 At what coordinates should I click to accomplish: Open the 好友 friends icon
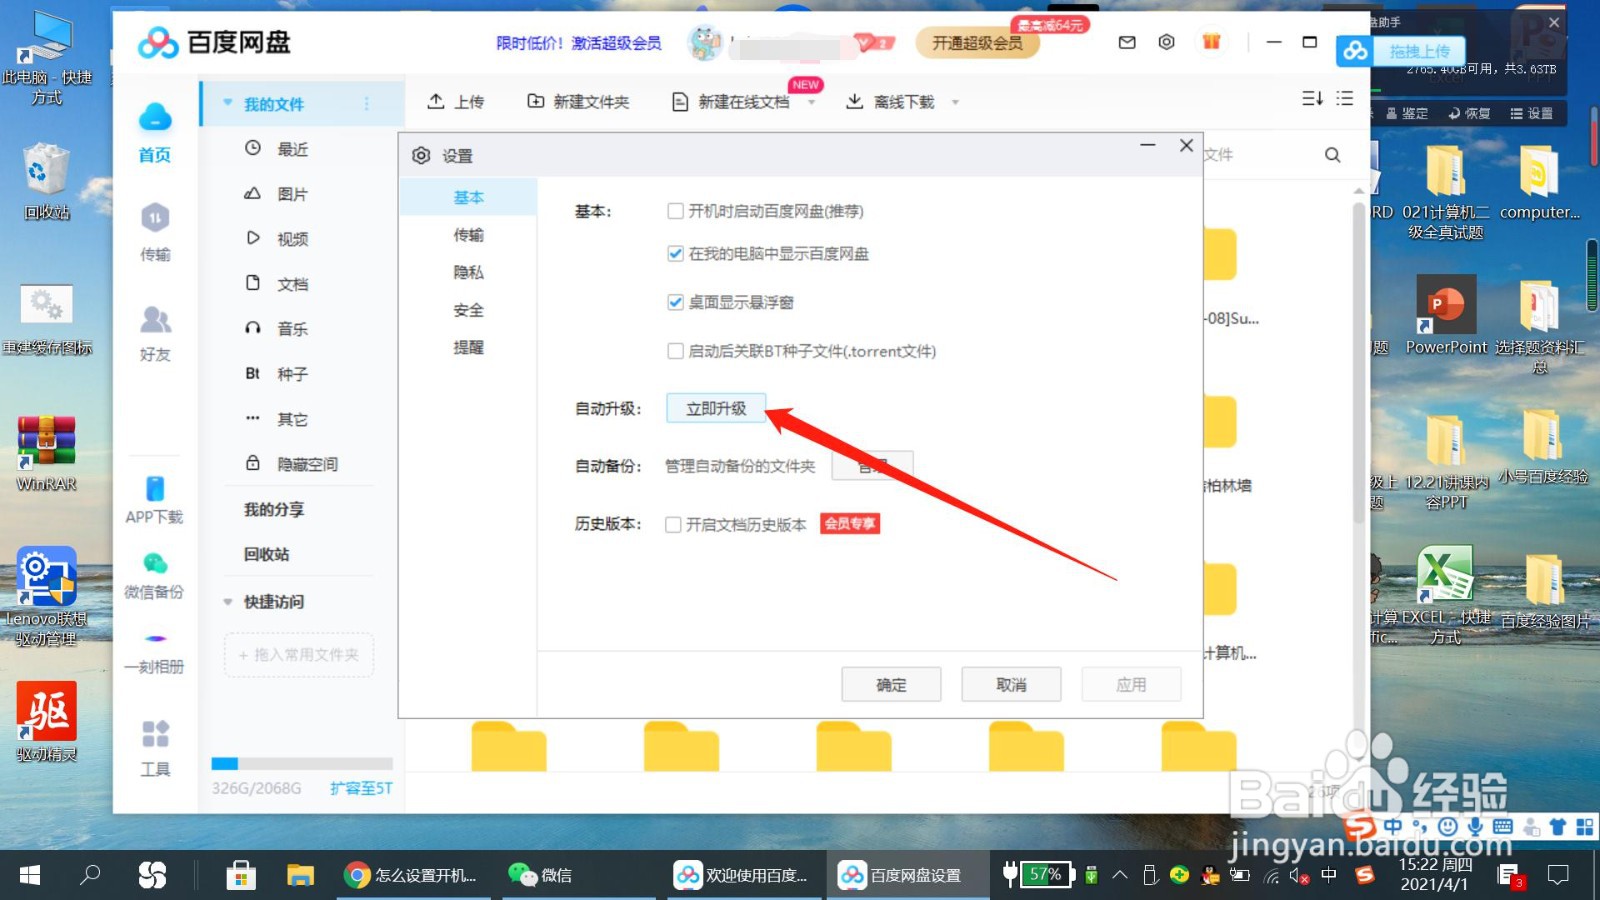[155, 334]
